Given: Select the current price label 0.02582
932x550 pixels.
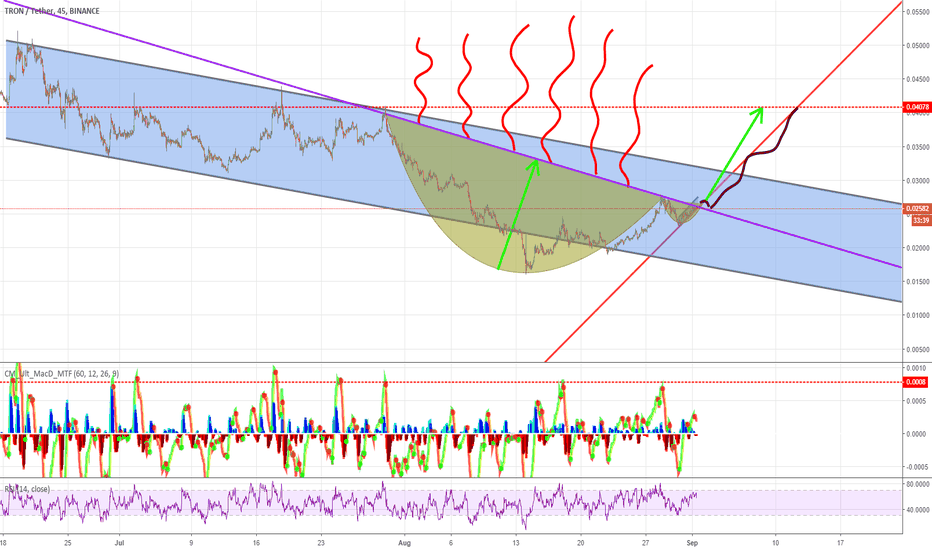Looking at the screenshot, I should pyautogui.click(x=917, y=209).
